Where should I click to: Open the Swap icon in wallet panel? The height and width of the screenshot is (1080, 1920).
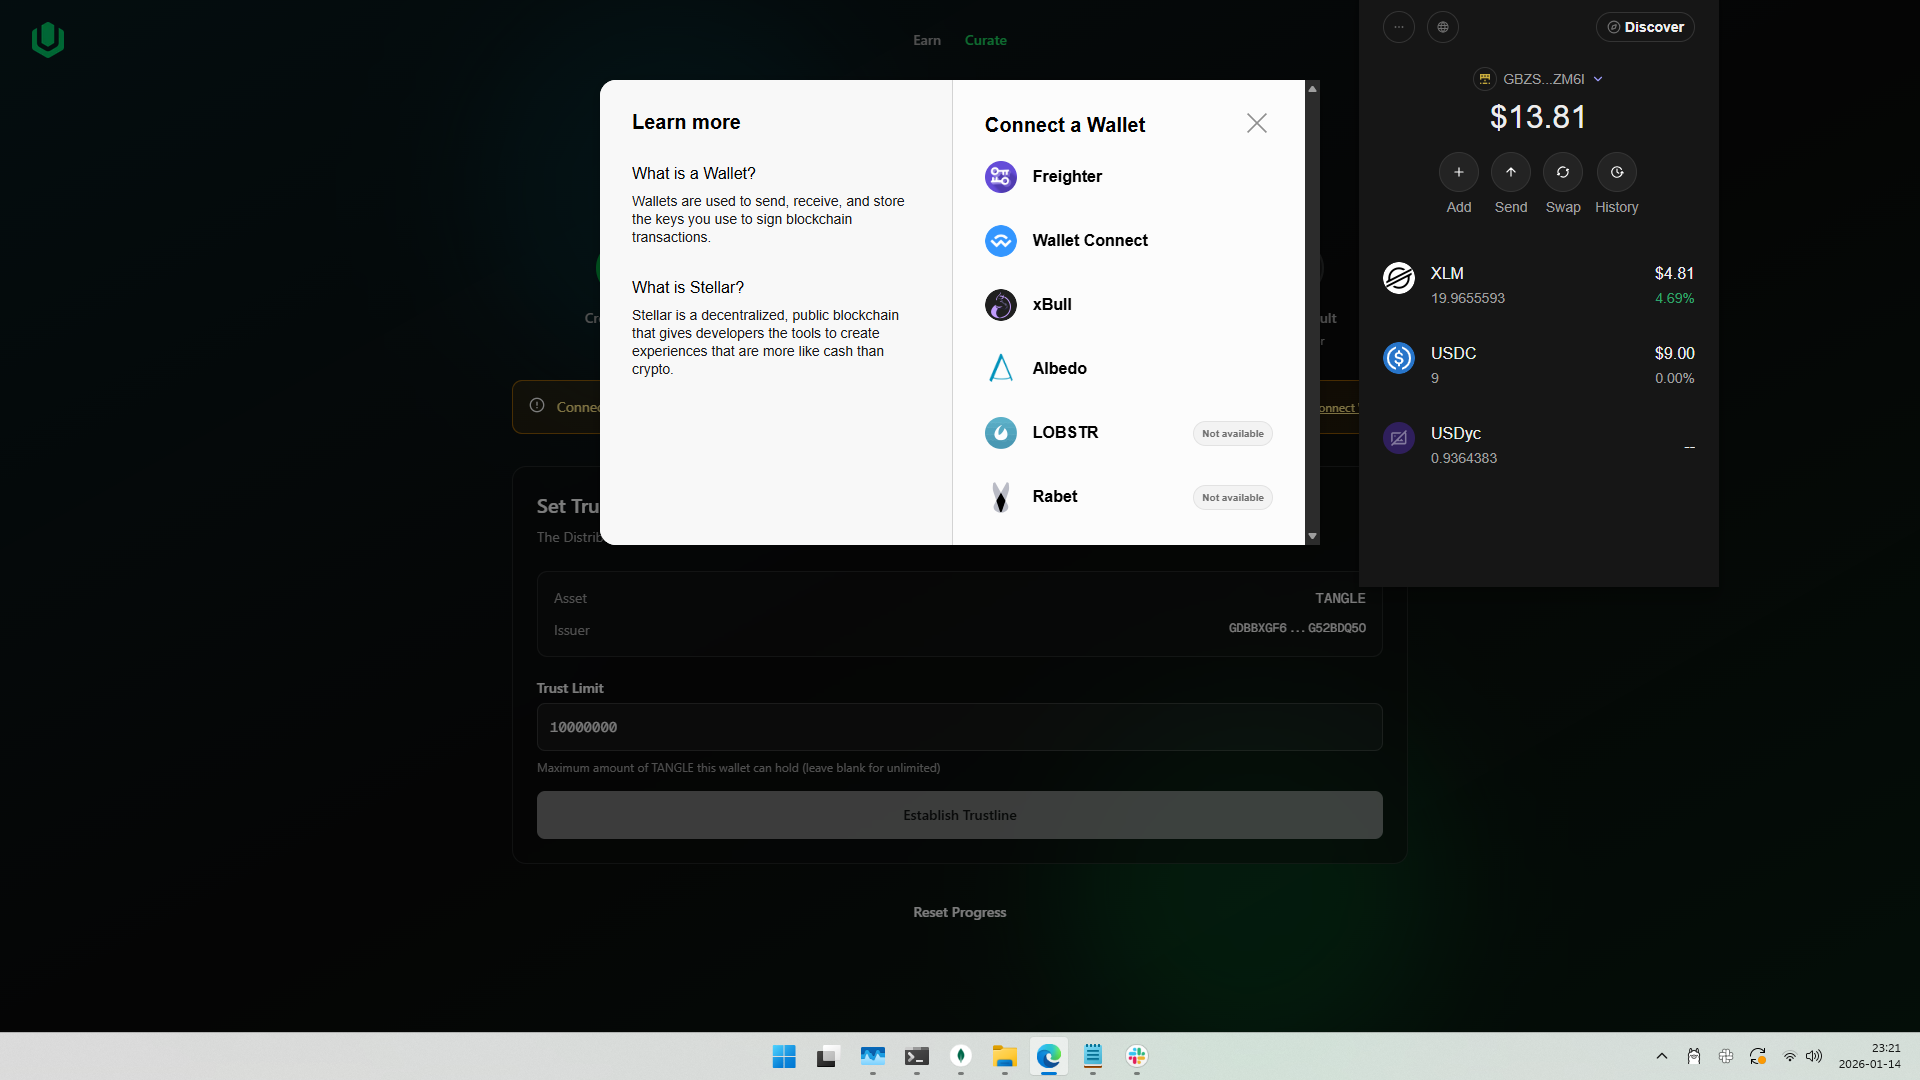(x=1562, y=172)
